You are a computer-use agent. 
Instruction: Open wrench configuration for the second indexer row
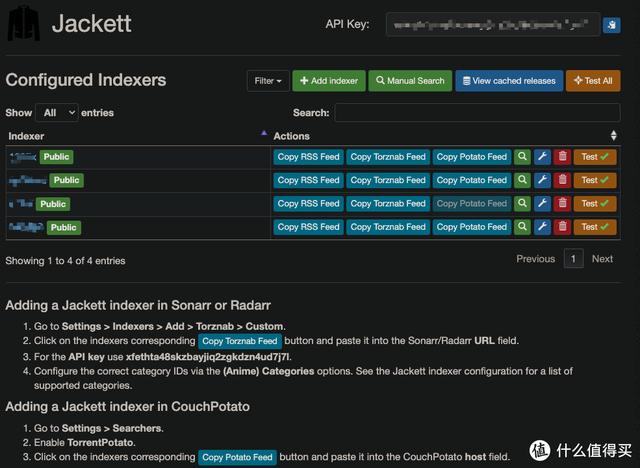pos(542,180)
